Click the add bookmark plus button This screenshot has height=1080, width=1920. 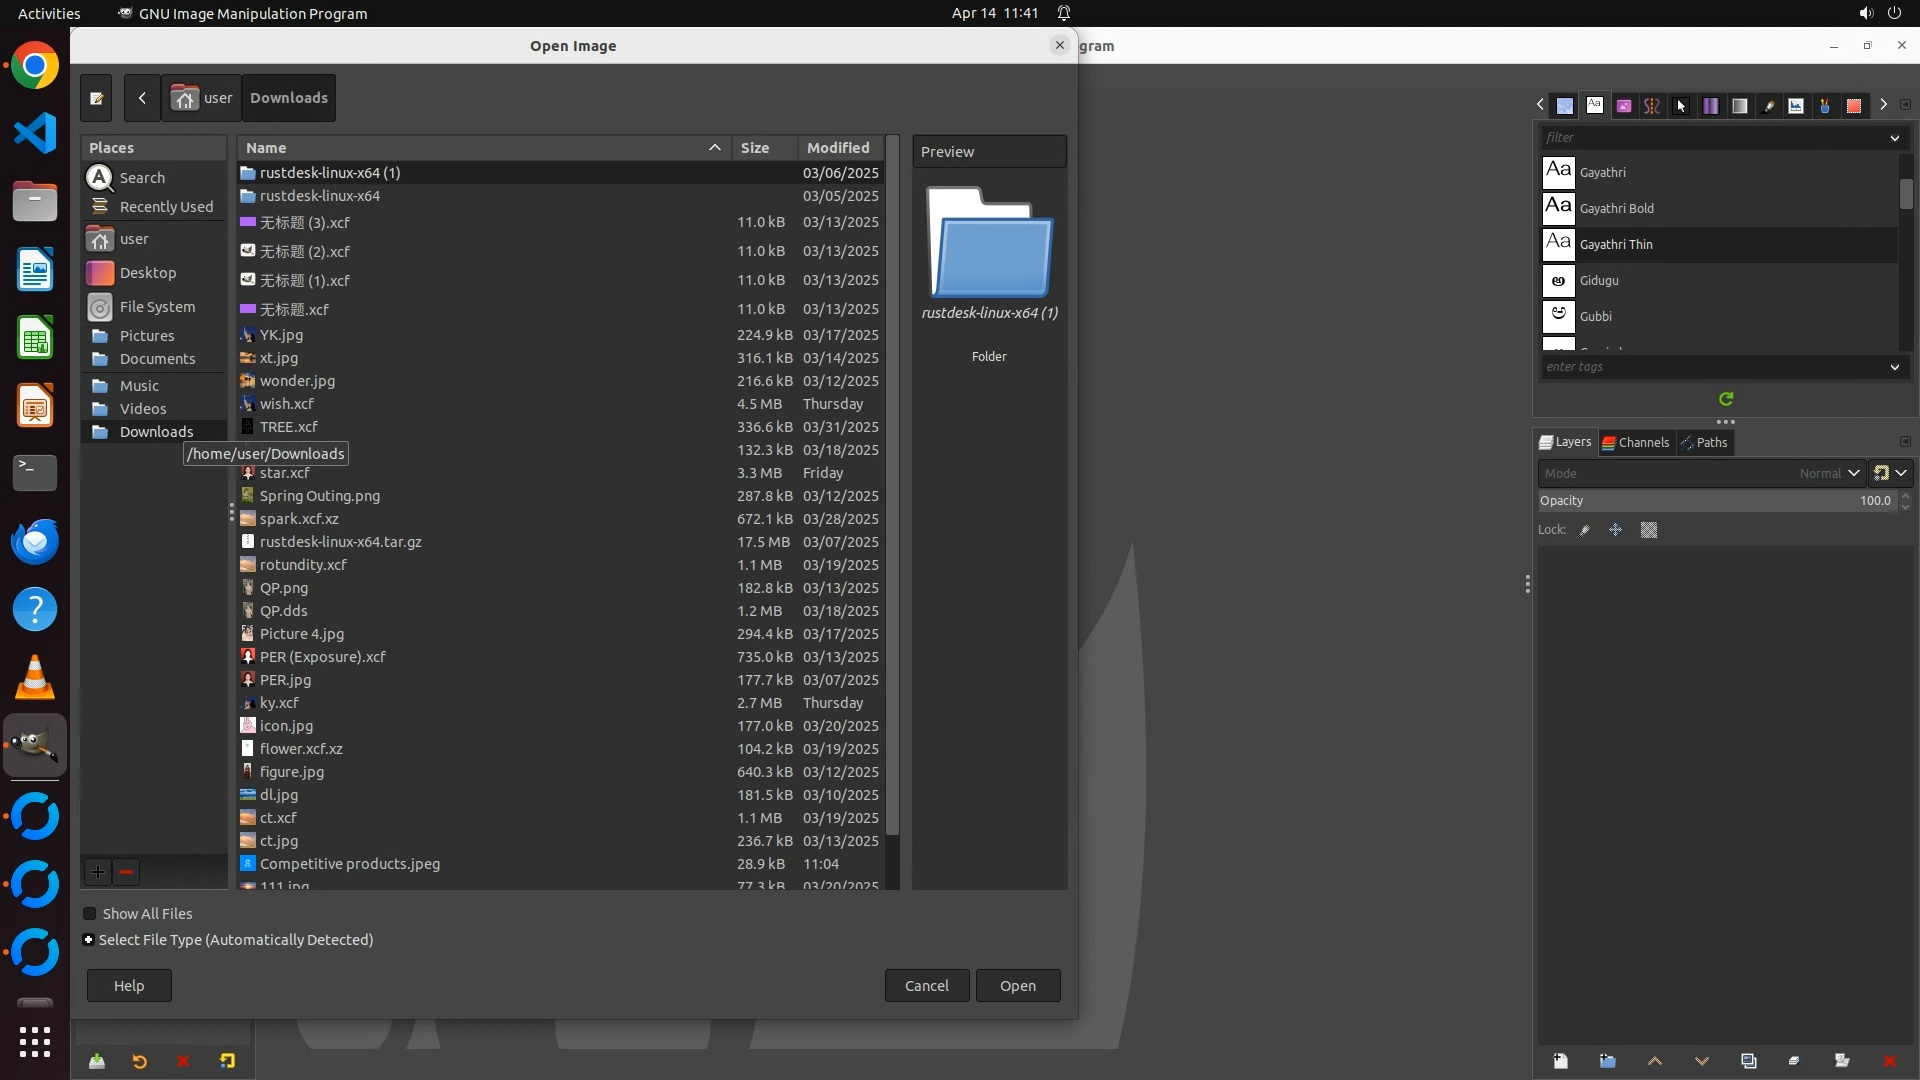[98, 872]
